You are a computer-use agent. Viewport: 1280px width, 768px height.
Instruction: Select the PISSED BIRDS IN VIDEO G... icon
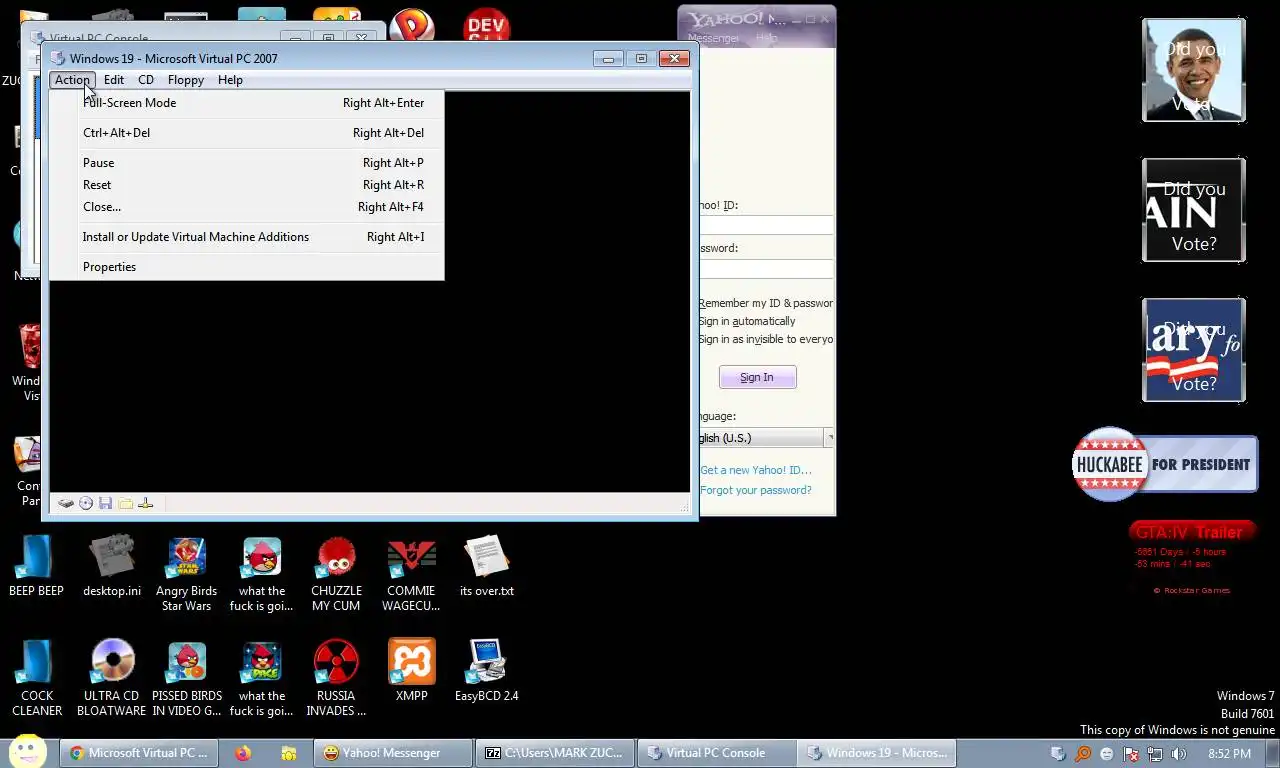(x=186, y=678)
